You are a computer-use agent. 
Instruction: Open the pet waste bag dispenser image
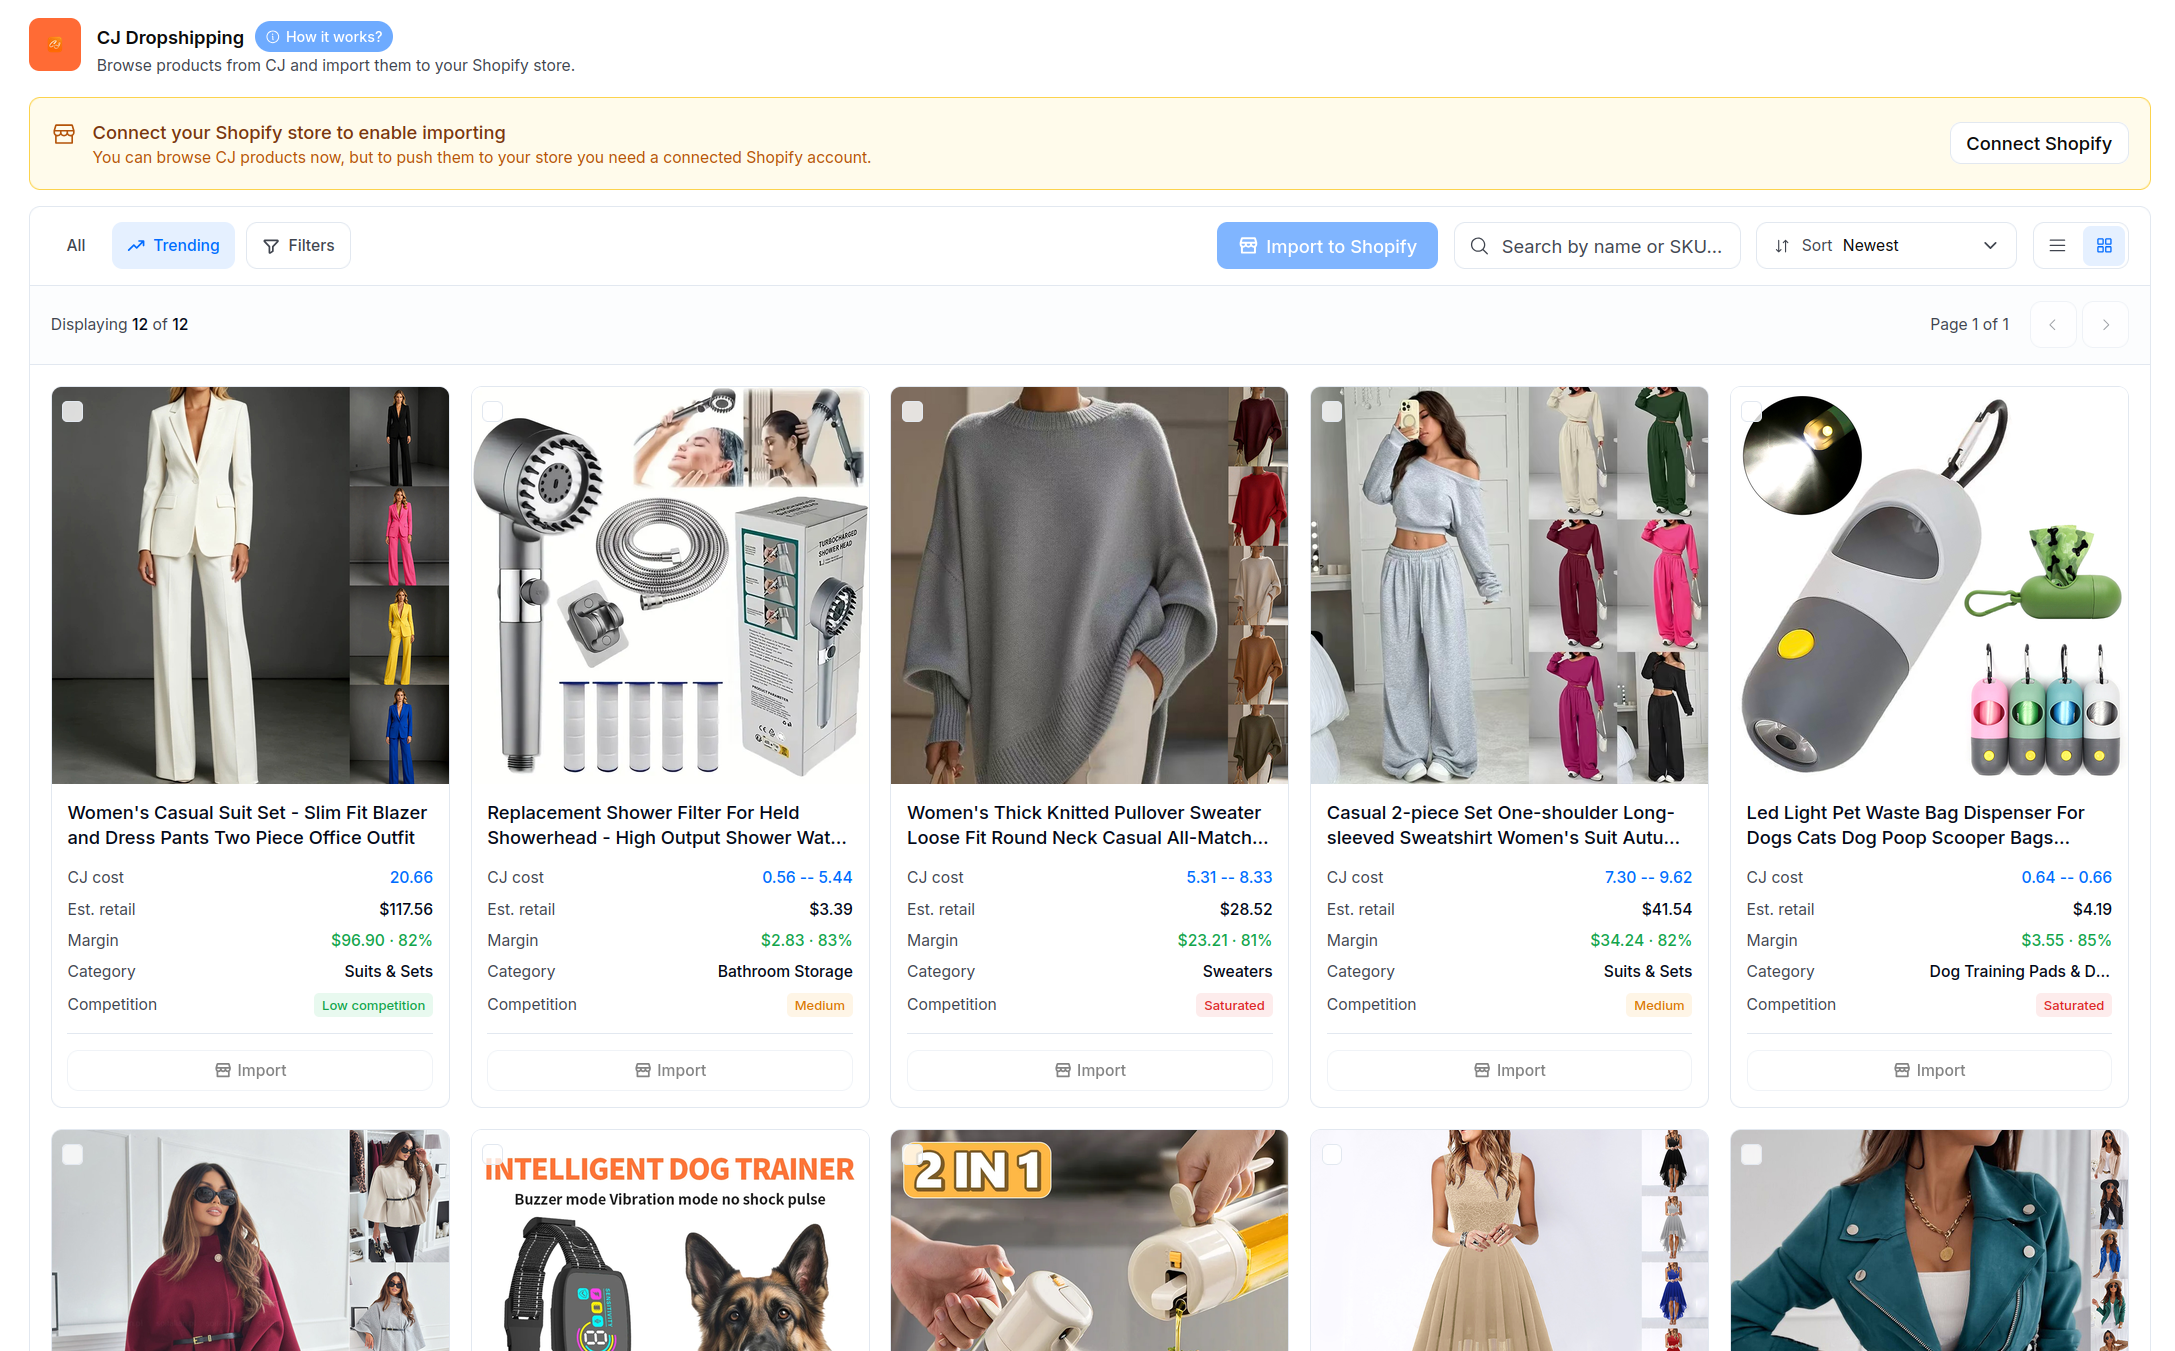1929,585
